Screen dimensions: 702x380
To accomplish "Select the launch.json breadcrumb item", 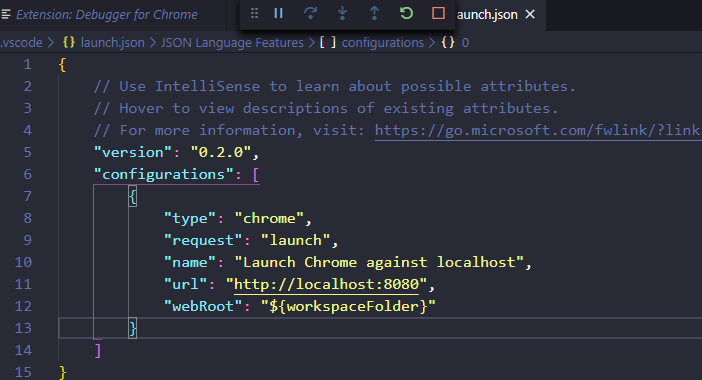I will (x=112, y=43).
